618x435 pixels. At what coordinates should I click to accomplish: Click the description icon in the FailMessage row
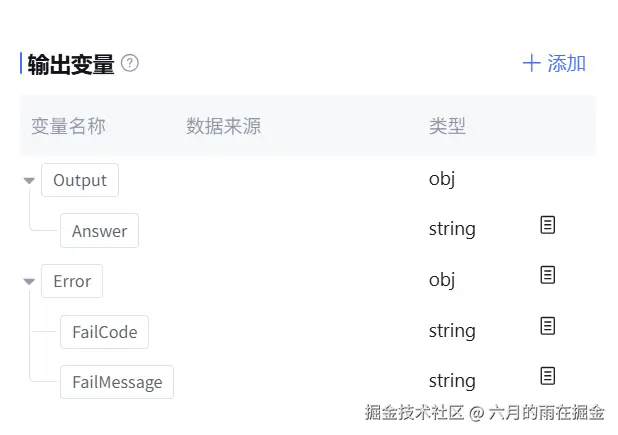coord(547,376)
